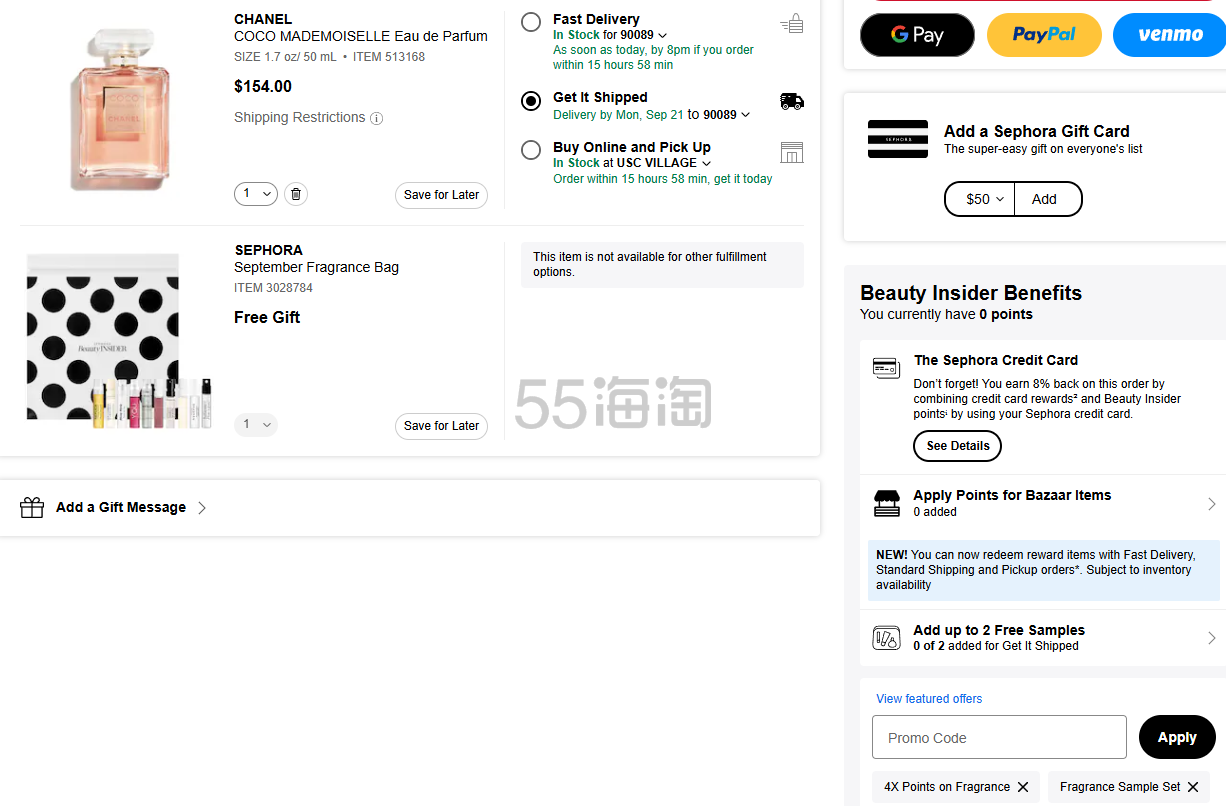1226x806 pixels.
Task: Click the gift box icon
Action: click(x=32, y=508)
